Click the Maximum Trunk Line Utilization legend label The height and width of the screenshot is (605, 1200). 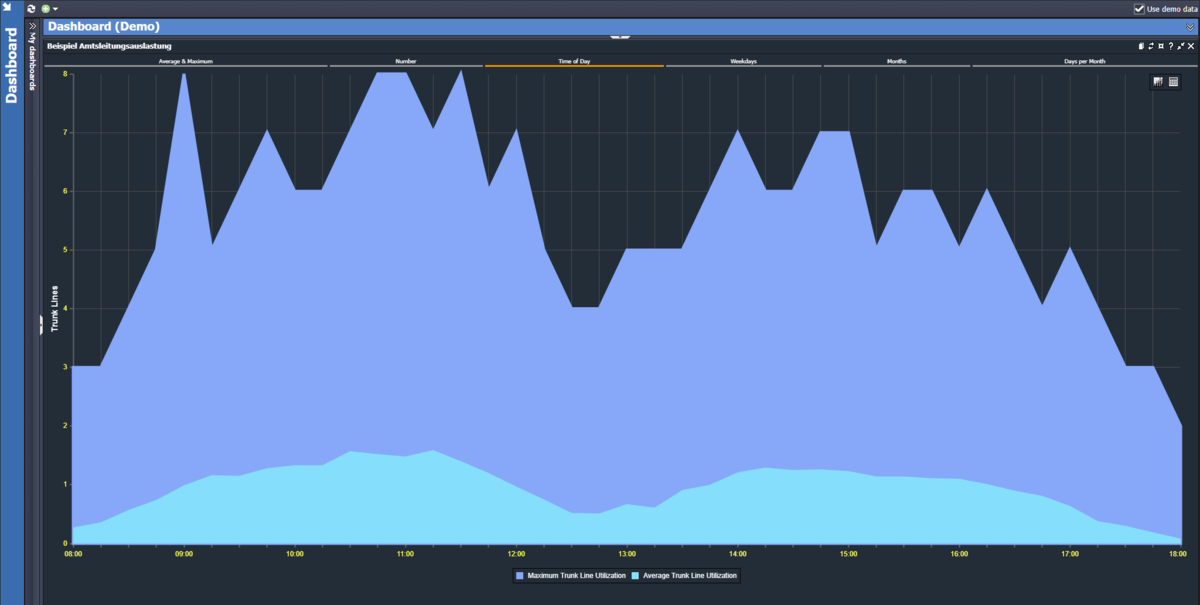coord(576,576)
